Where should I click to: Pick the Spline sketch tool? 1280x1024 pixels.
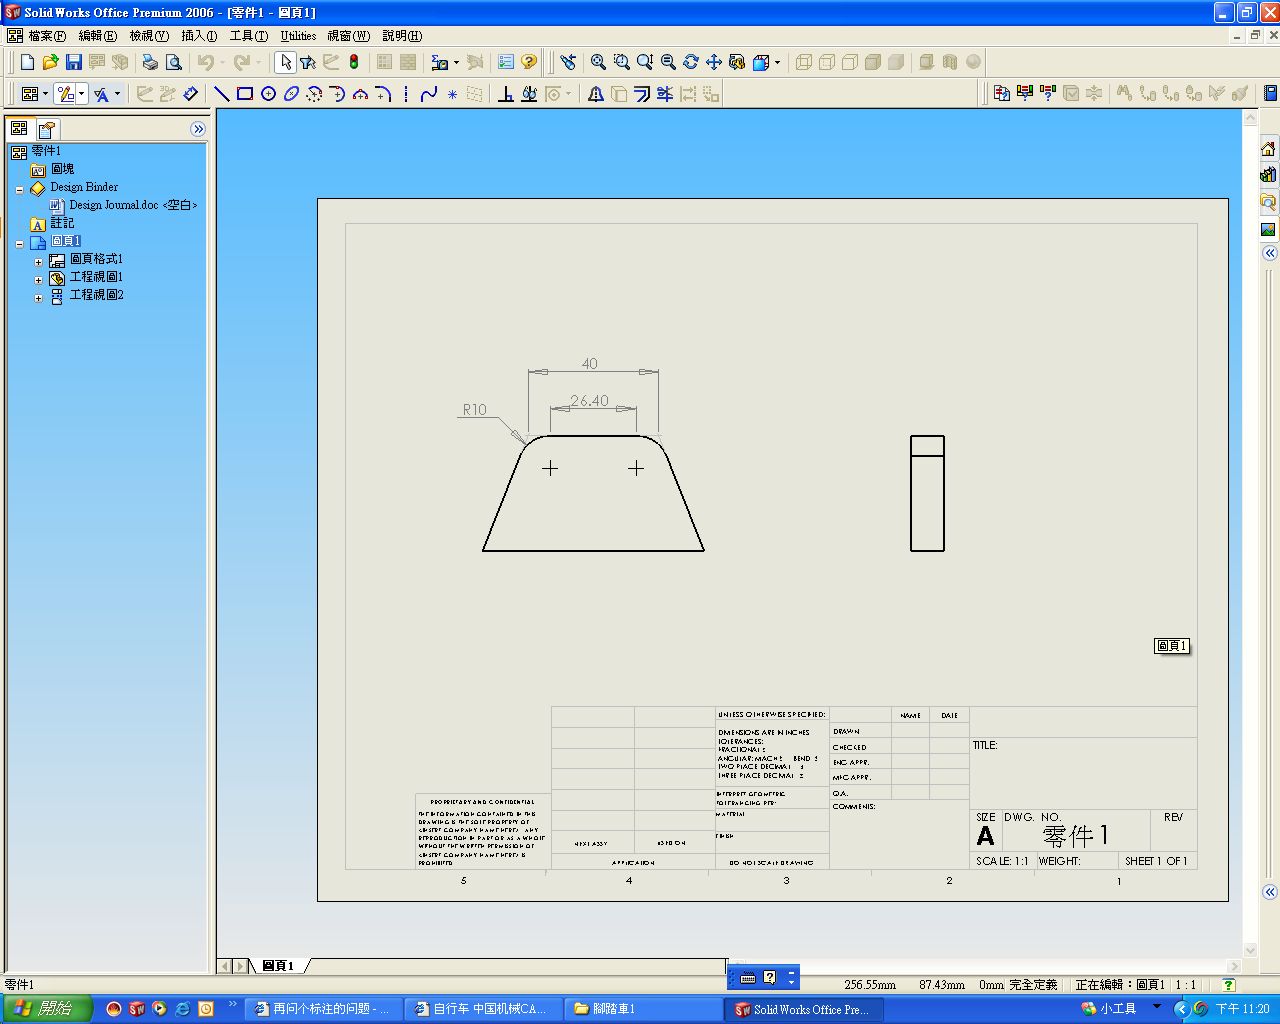[429, 94]
